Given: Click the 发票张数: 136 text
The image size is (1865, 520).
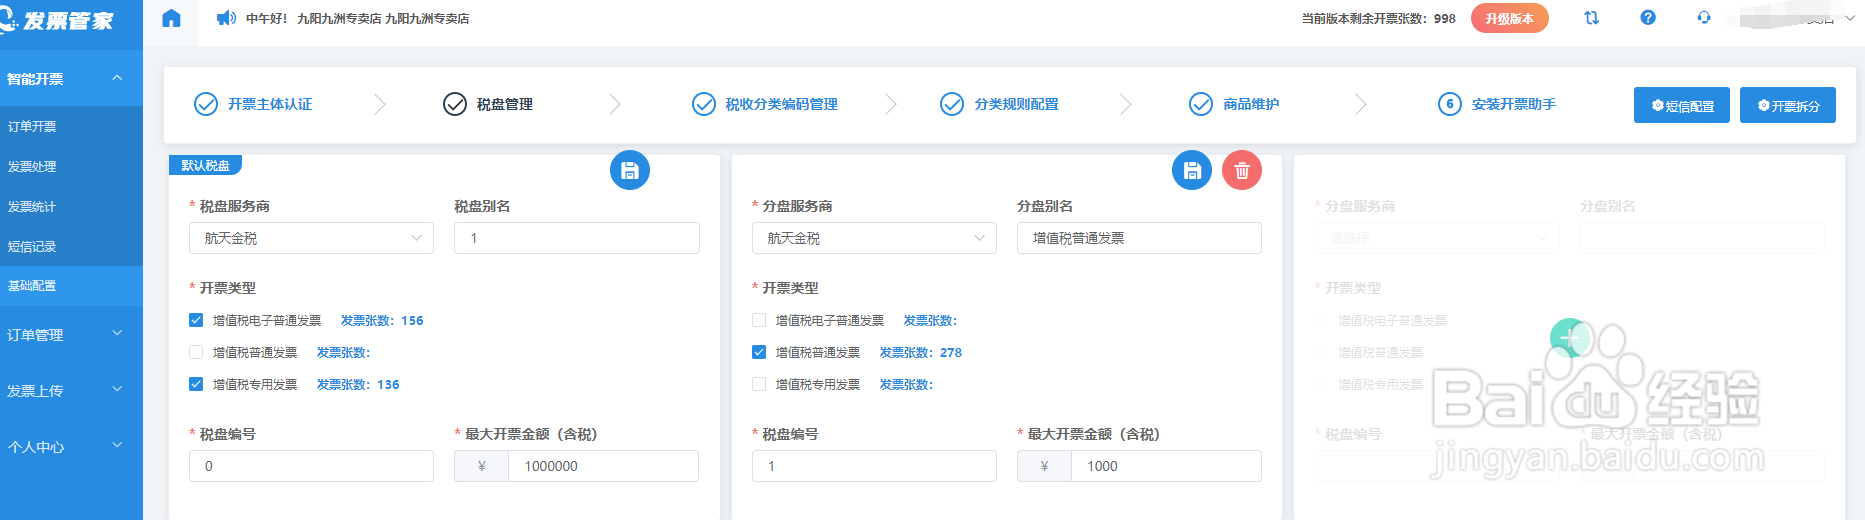Looking at the screenshot, I should [358, 384].
